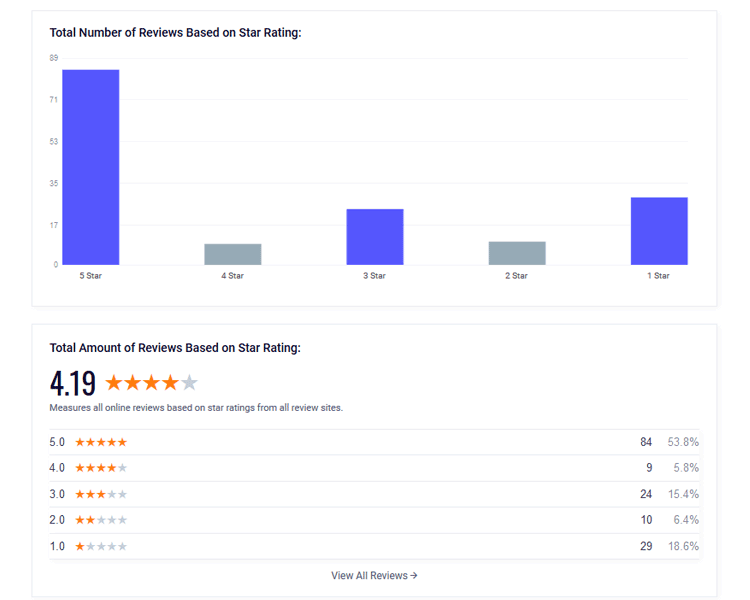Image resolution: width=750 pixels, height=600 pixels.
Task: Click the 24 count in 3.0 row
Action: (646, 494)
